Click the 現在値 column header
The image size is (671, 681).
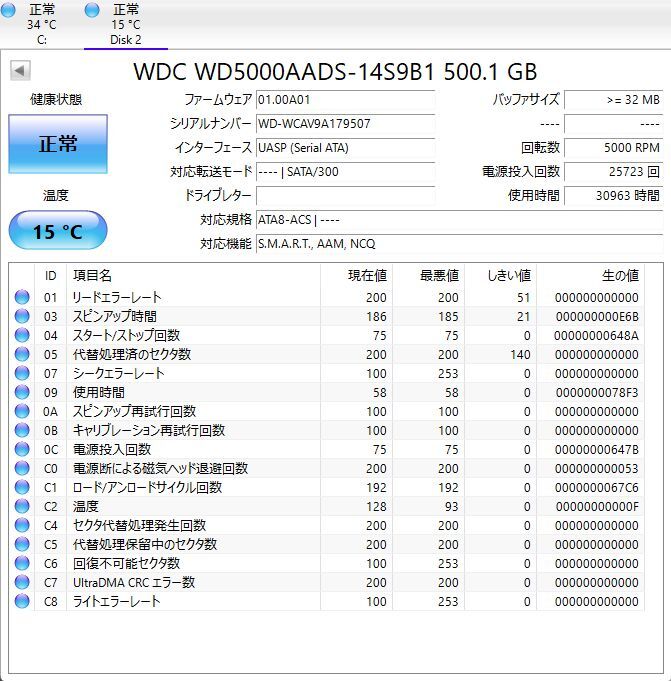click(x=357, y=275)
